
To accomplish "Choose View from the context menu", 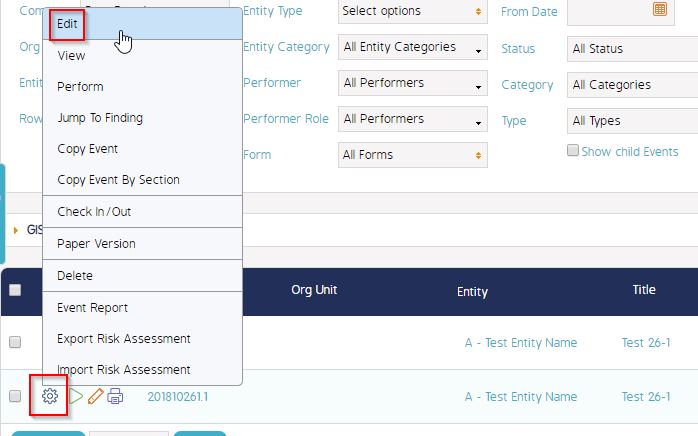I will tap(142, 56).
